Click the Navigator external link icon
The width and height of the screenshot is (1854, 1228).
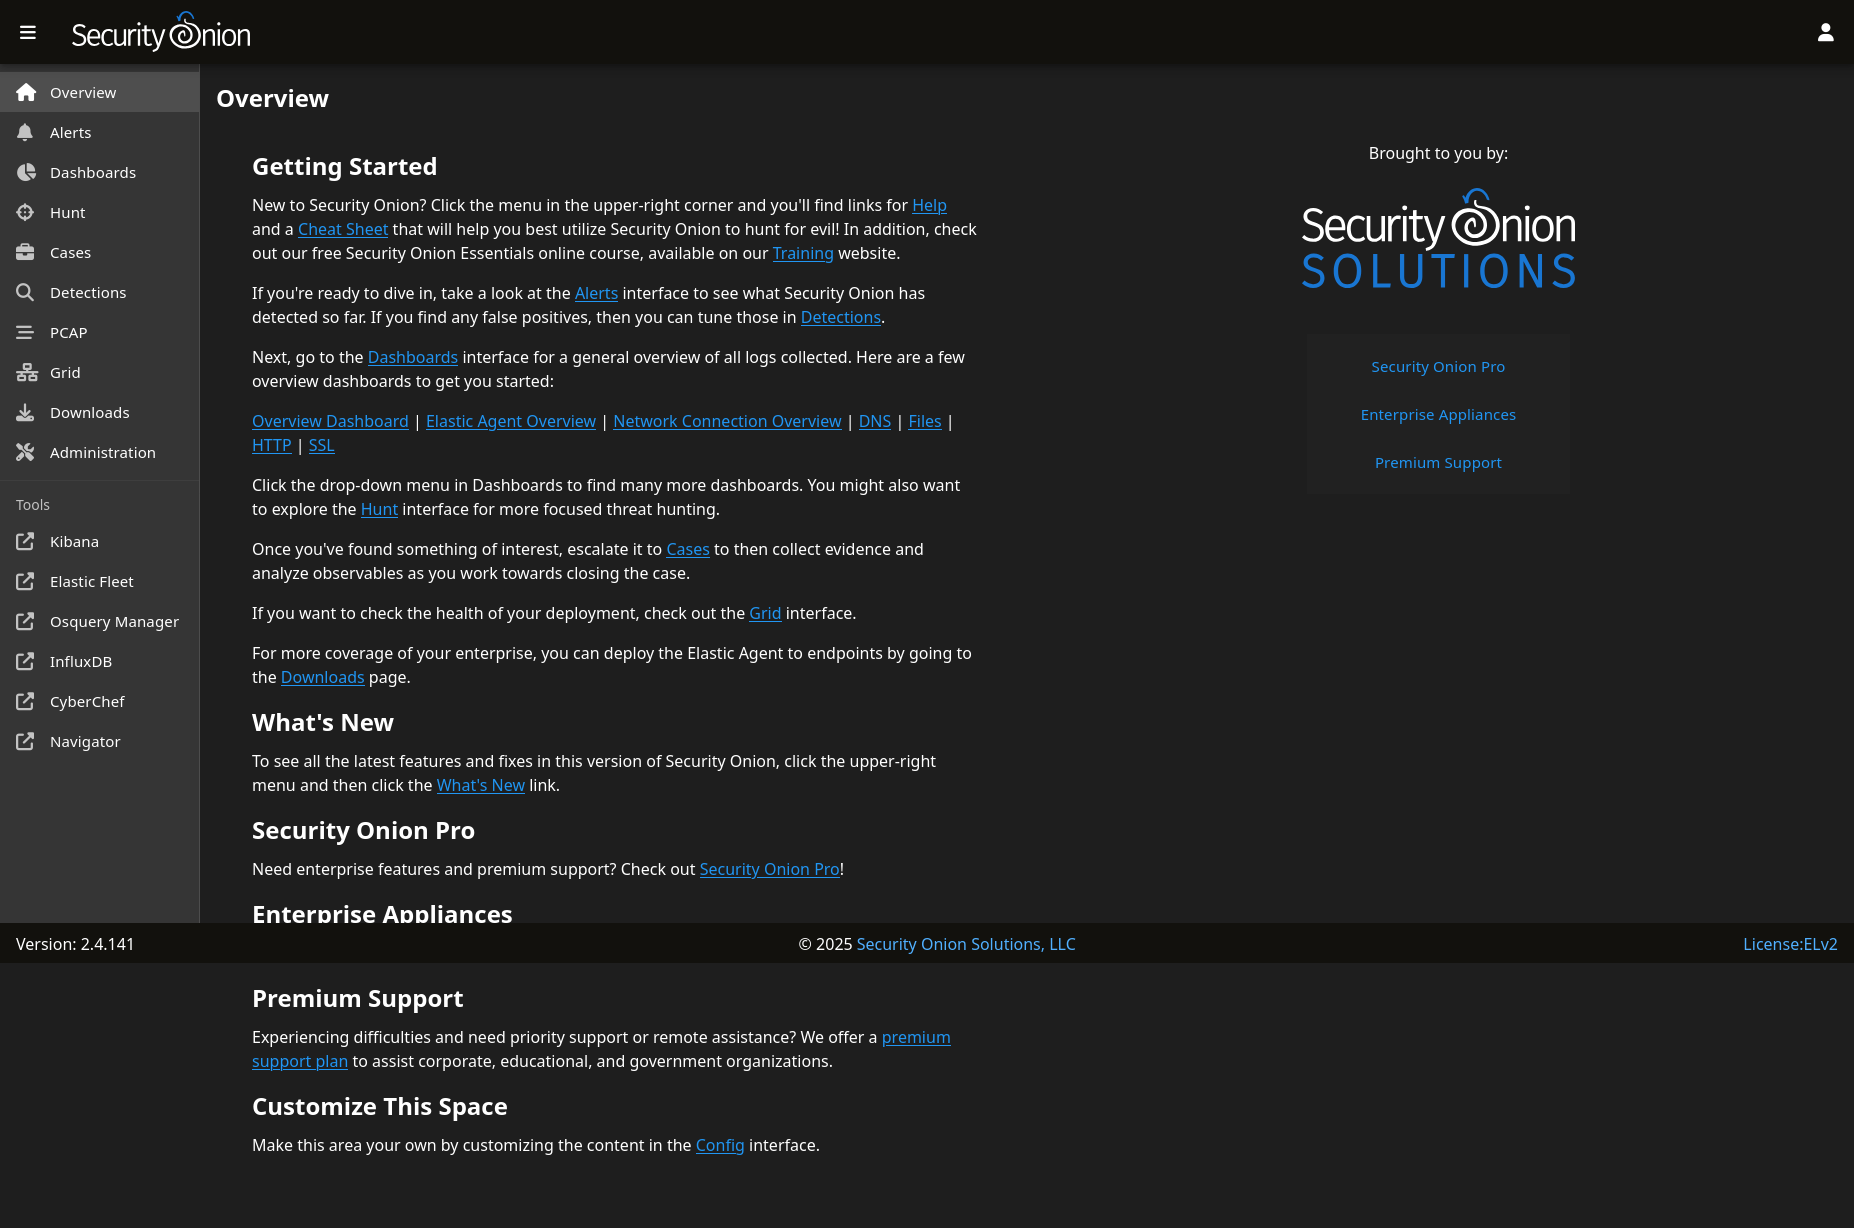click(26, 741)
